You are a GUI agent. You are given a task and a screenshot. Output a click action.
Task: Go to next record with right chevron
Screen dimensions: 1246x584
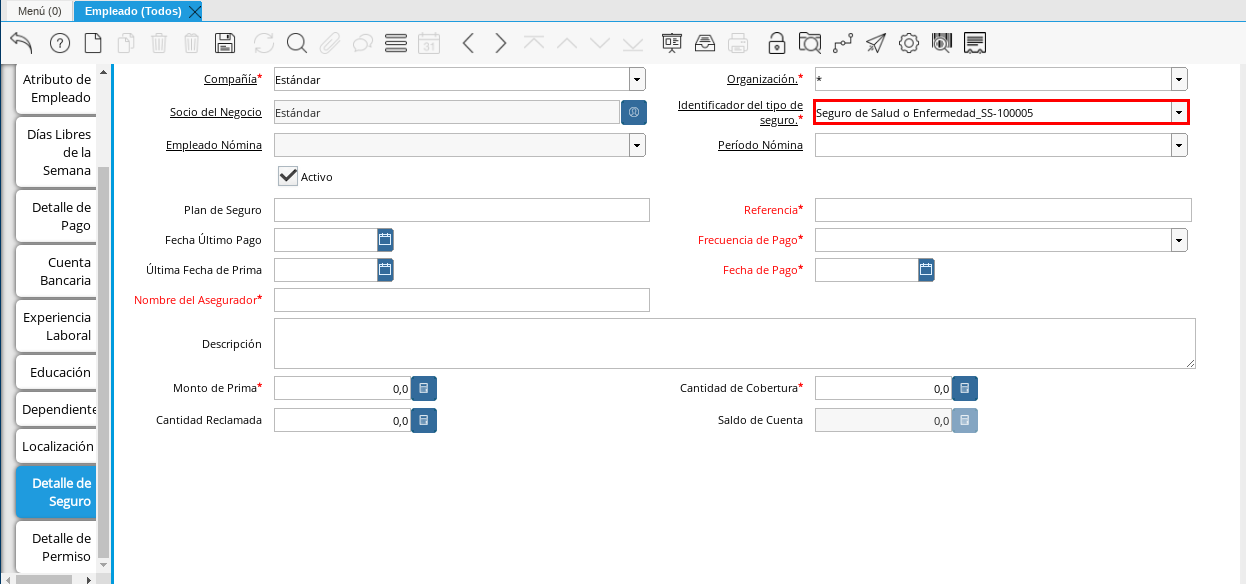[x=501, y=43]
